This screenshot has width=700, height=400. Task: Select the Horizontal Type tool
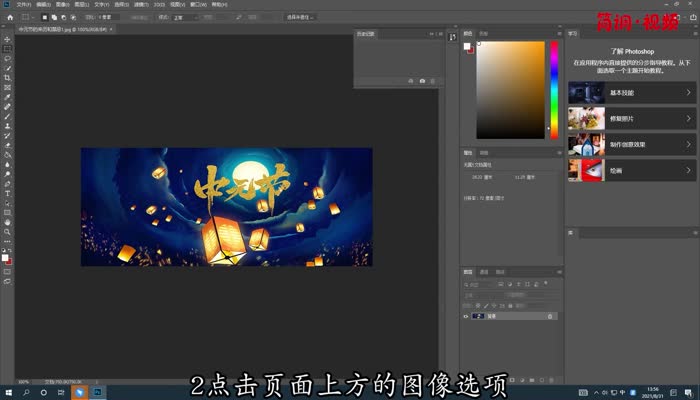[7, 193]
